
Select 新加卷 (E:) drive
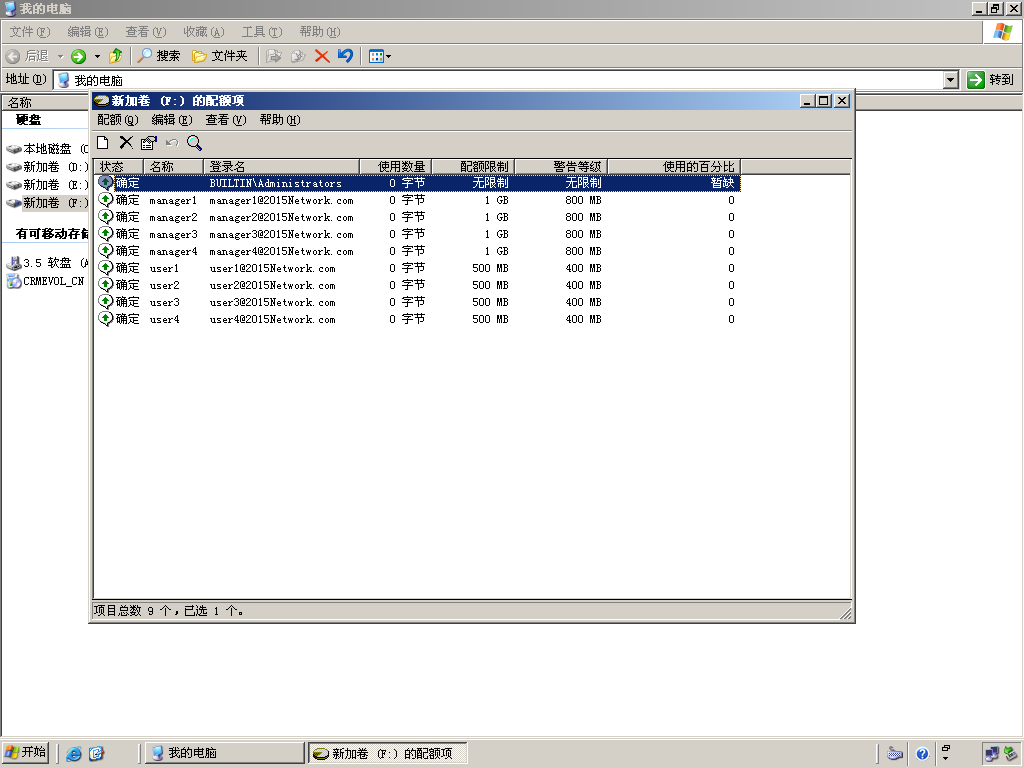47,185
